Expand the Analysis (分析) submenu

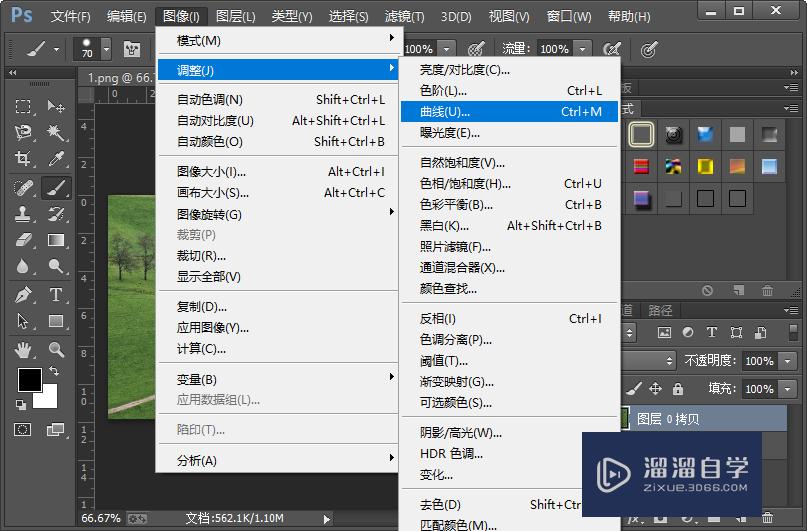[x=278, y=460]
